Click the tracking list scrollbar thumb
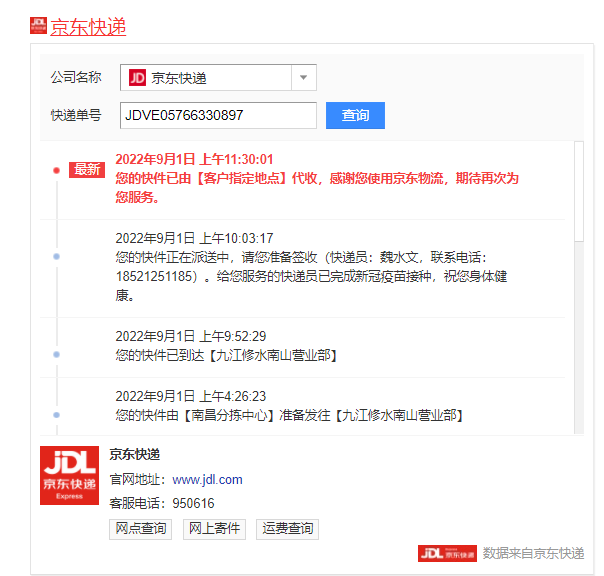This screenshot has height=576, width=604. (579, 191)
